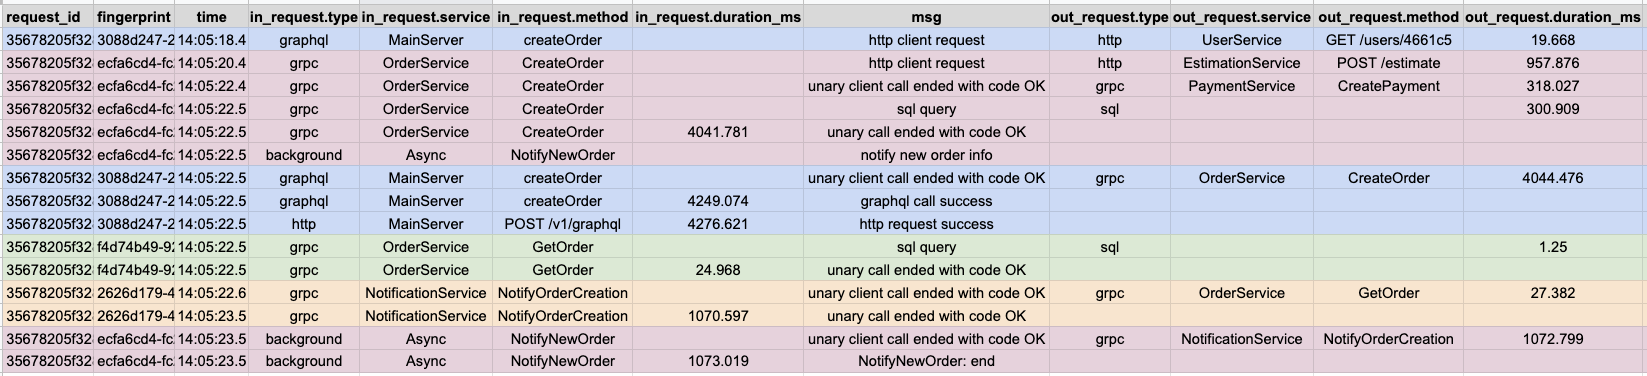Click the cell containing 4249.074
This screenshot has width=1647, height=376.
[718, 201]
